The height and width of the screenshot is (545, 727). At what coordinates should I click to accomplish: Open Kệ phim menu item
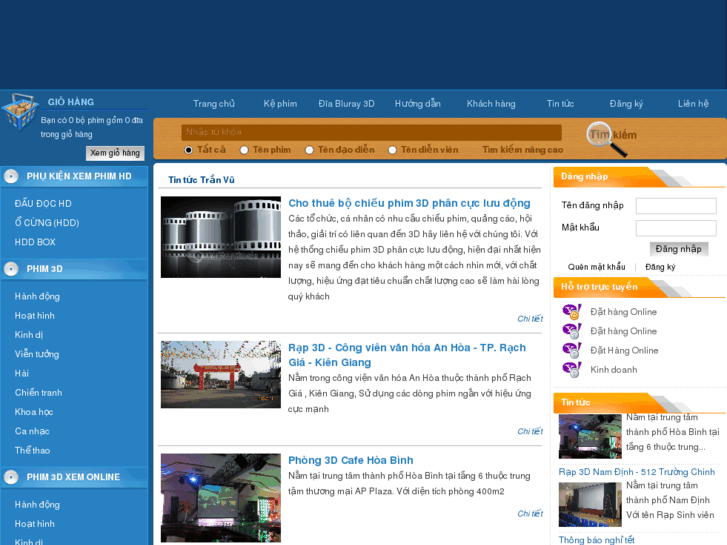[x=280, y=103]
